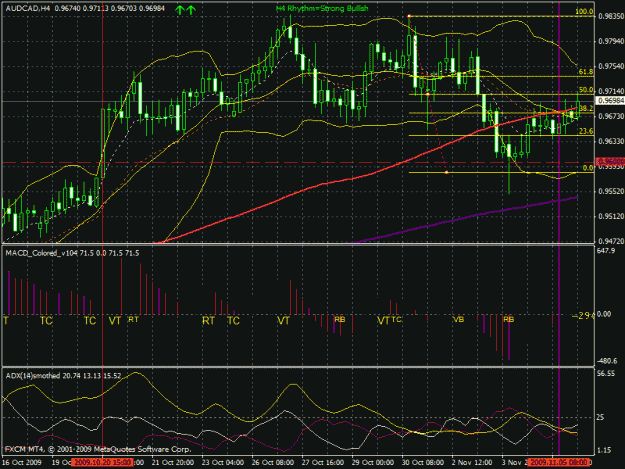Image resolution: width=625 pixels, height=469 pixels.
Task: Click the 16 Oct 2009 date label
Action: point(22,463)
